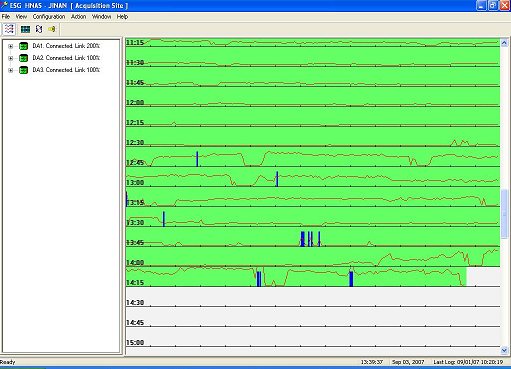Click the blue refresh arrows toolbar icon
The height and width of the screenshot is (369, 511).
[x=39, y=29]
